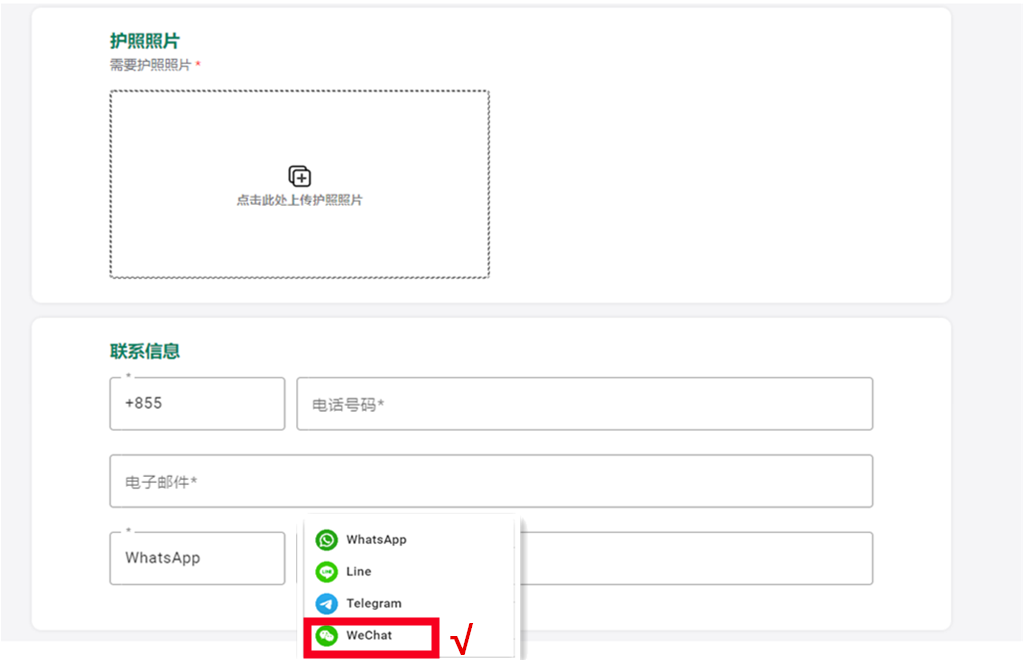Click the blue Telegram icon
1023x660 pixels.
(327, 604)
